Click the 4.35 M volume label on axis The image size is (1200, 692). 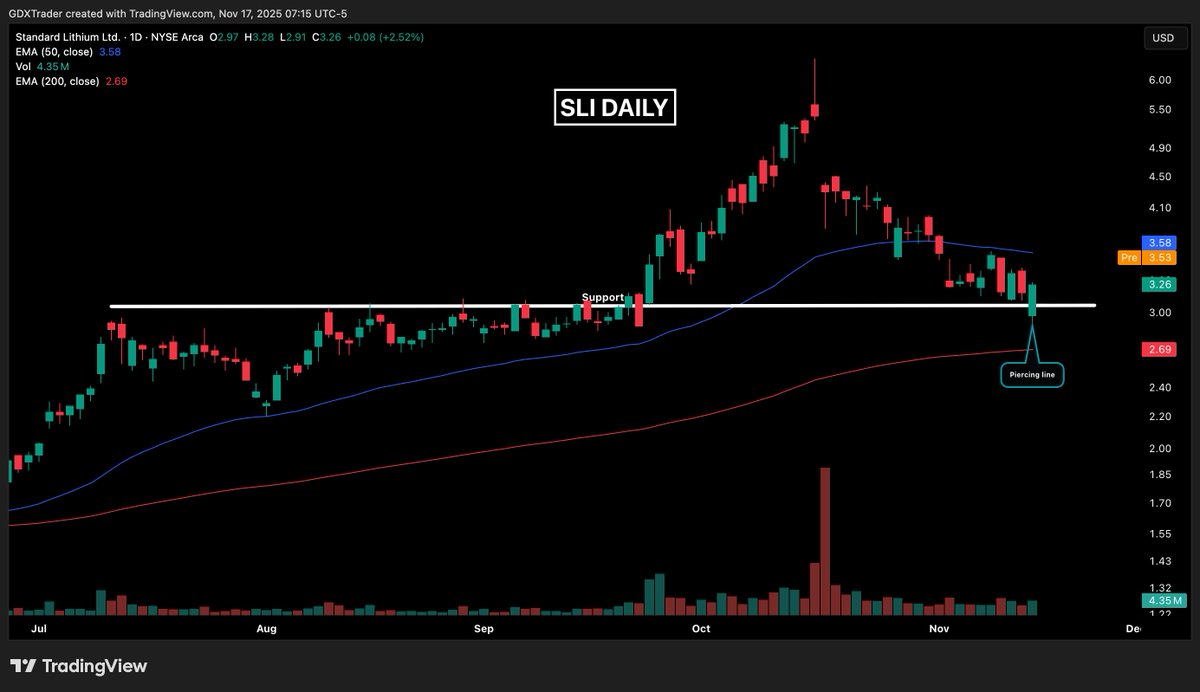[x=1162, y=600]
